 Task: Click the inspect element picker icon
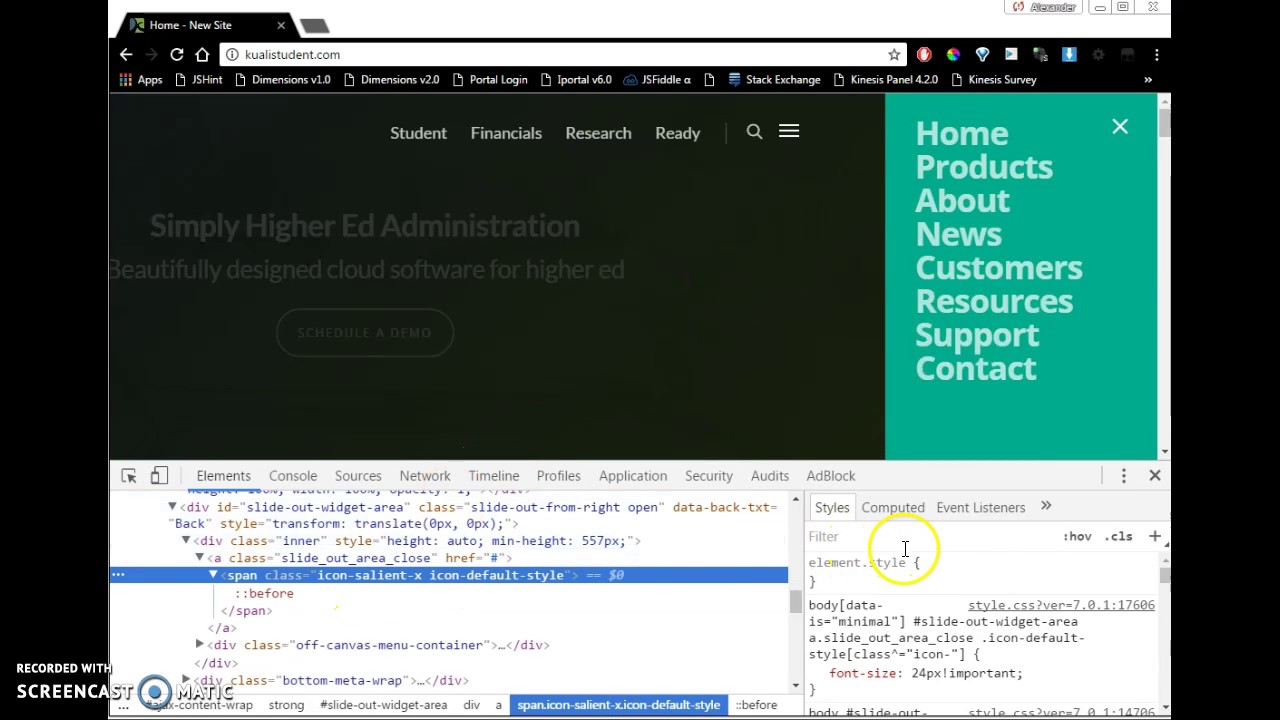click(x=129, y=476)
